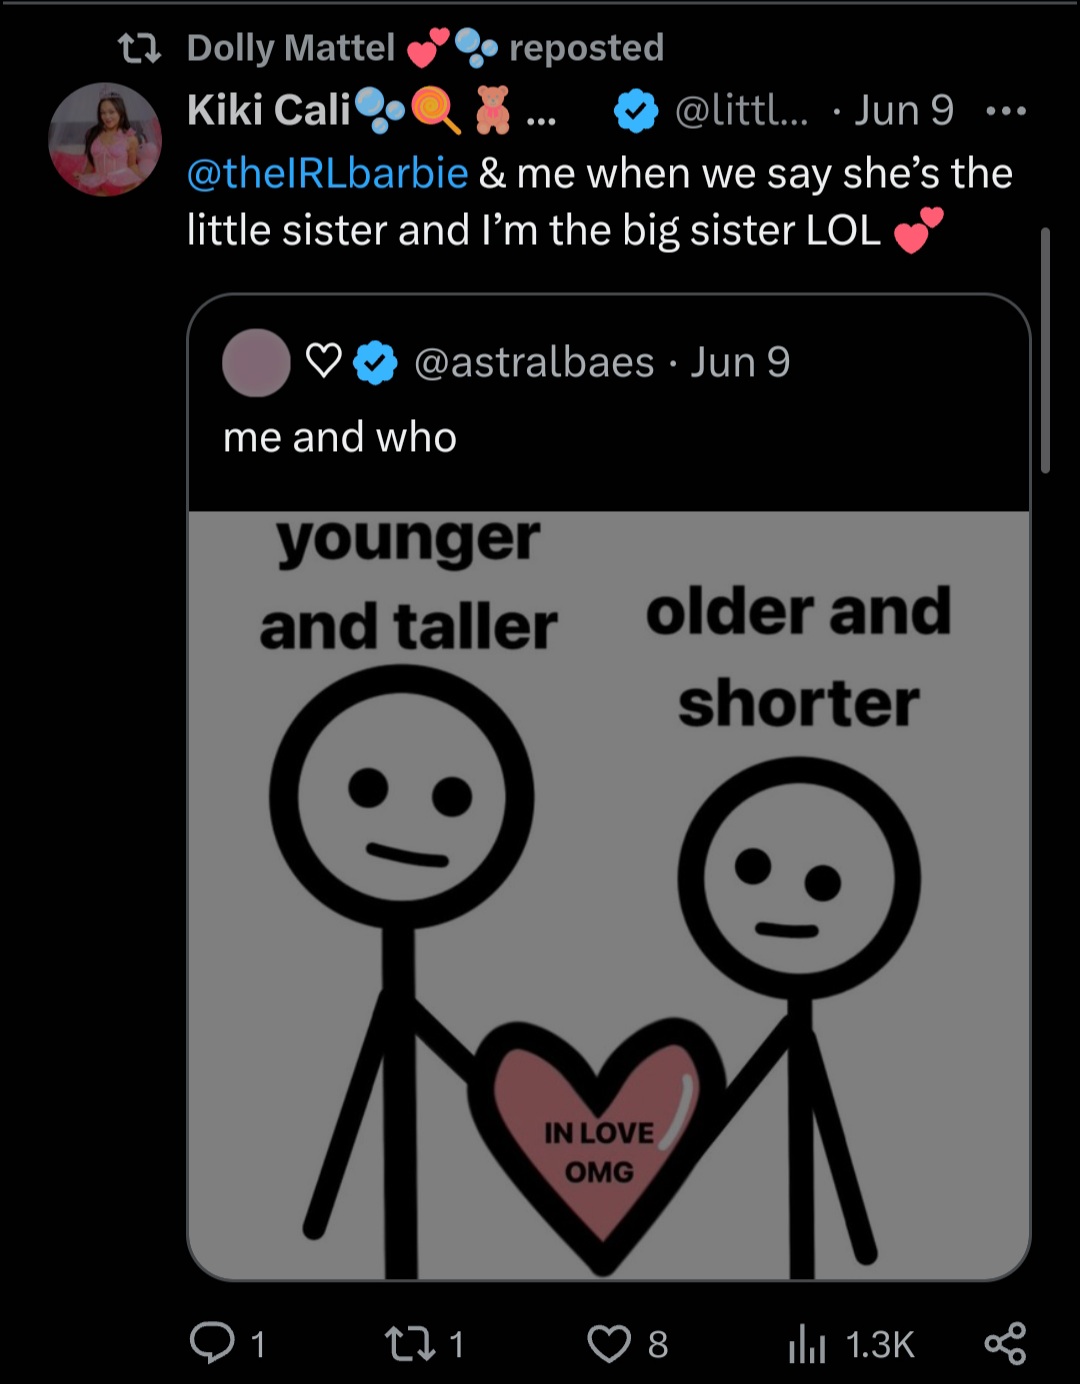Viewport: 1080px width, 1384px height.
Task: Click the retweet icon beside Dolly Mattel
Action: (x=139, y=47)
